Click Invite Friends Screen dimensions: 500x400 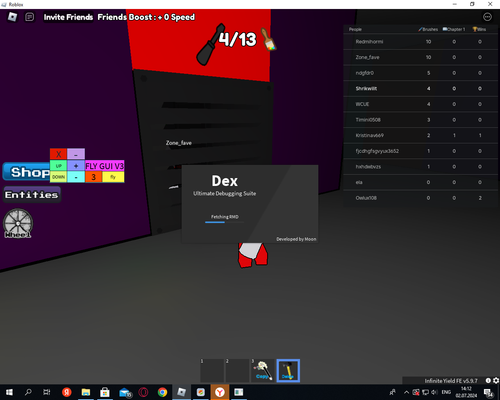[x=68, y=17]
